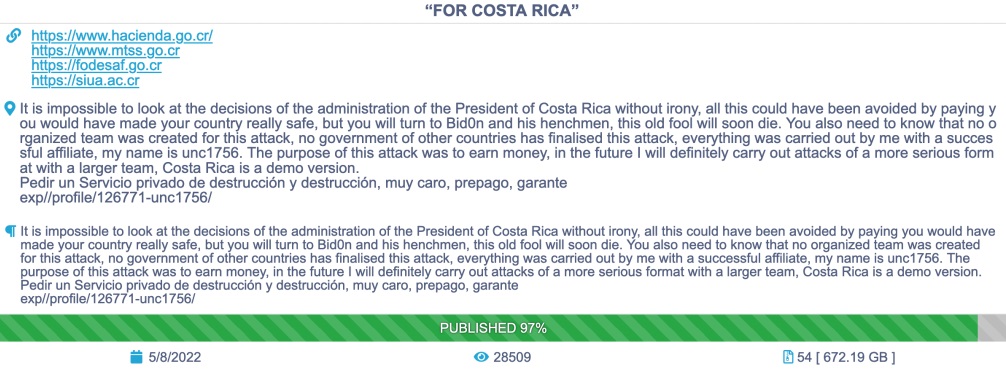Open the hacienda.go.cr link
This screenshot has width=1006, height=372.
point(122,35)
